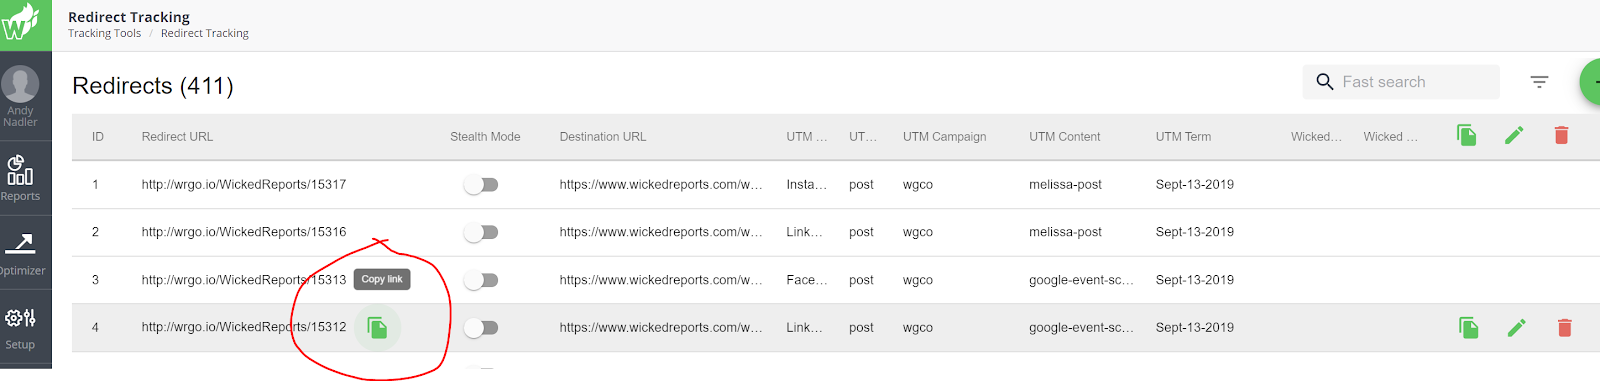The image size is (1600, 381).
Task: Click Face… UTM source in row 3
Action: tap(807, 280)
